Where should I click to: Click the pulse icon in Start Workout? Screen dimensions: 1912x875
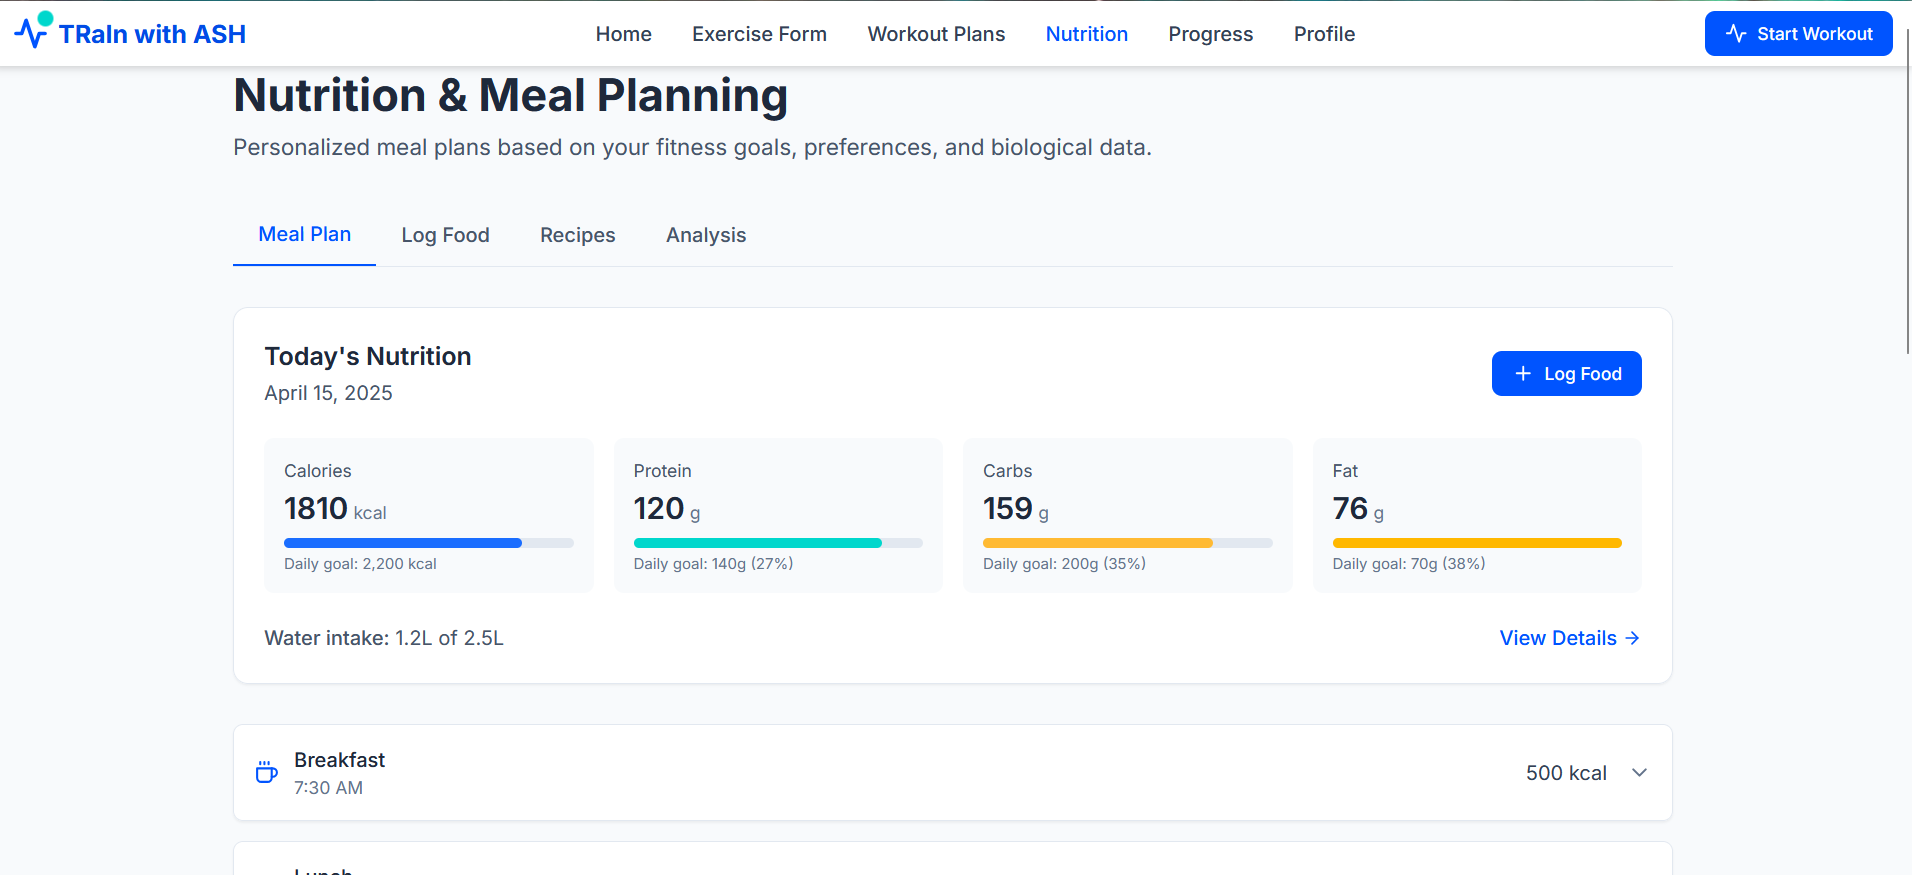pos(1737,34)
